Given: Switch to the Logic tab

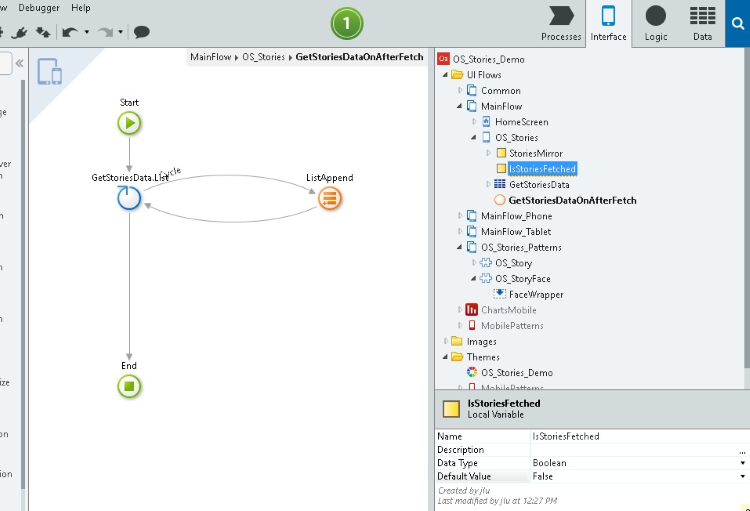Looking at the screenshot, I should [656, 24].
